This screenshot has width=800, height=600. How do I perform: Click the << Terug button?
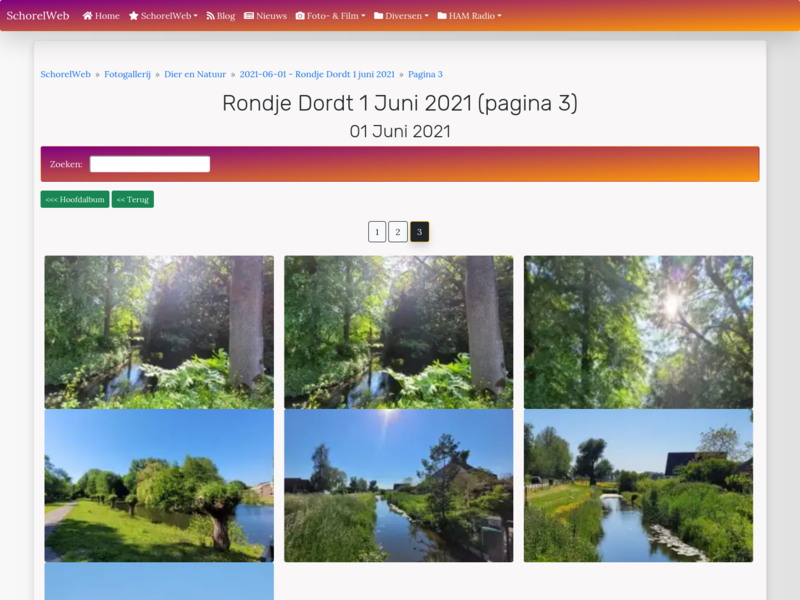pos(133,199)
